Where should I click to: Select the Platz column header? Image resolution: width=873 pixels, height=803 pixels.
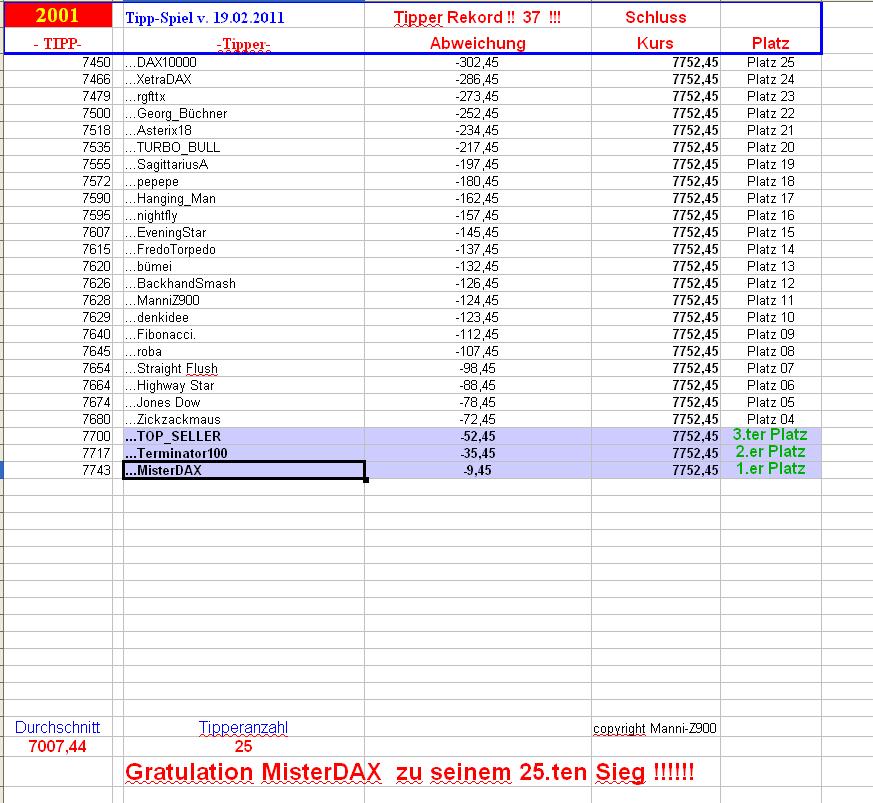pyautogui.click(x=771, y=43)
